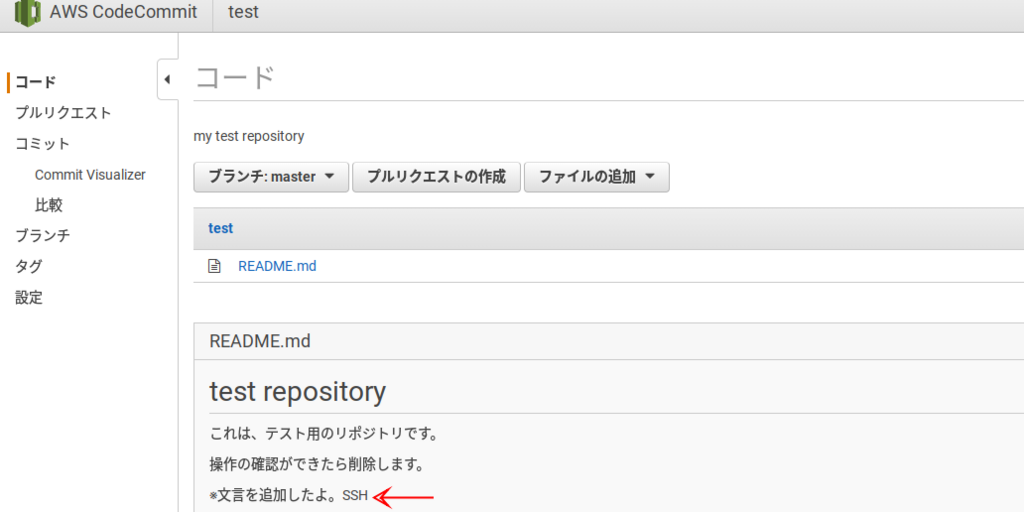Click 'my test repository' description text
Image resolution: width=1024 pixels, height=512 pixels.
(249, 136)
